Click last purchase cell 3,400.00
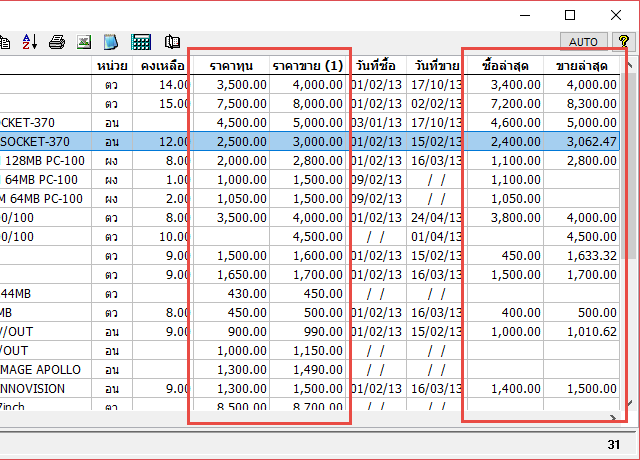The width and height of the screenshot is (640, 460). tap(505, 84)
